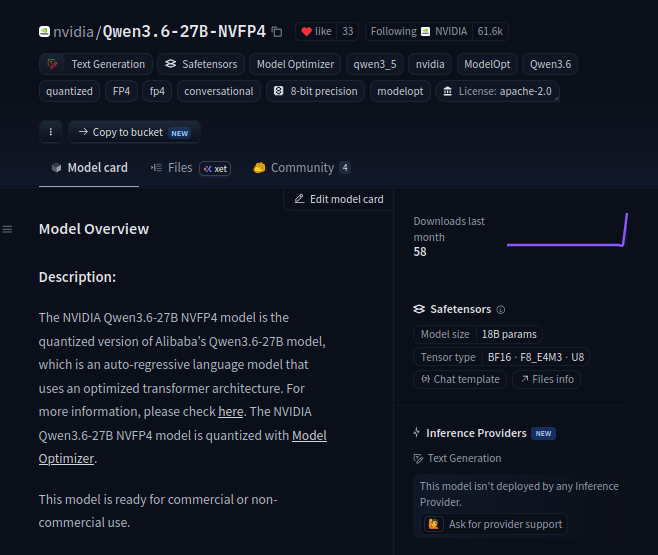Click the Description: heading
The width and height of the screenshot is (658, 555).
pos(77,277)
